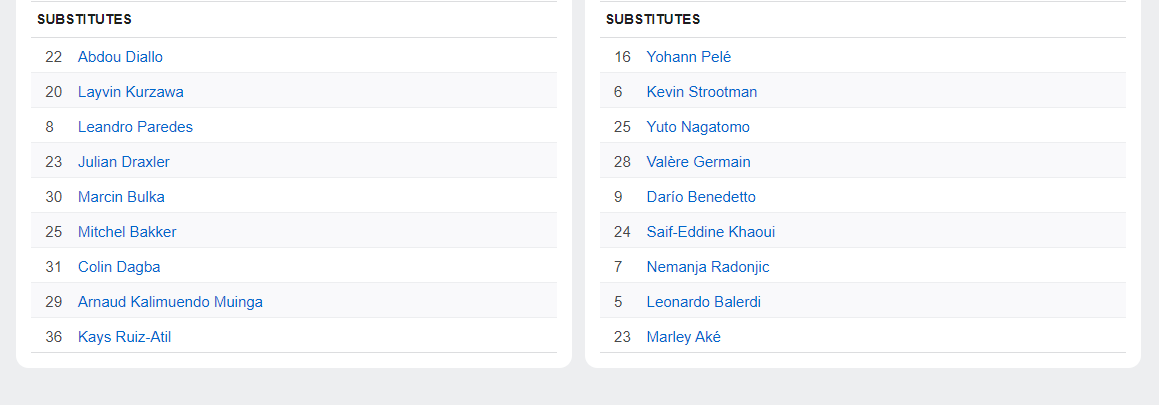Select Leandro Paredes from substitutes
Screen dimensions: 1159x405
pos(135,127)
